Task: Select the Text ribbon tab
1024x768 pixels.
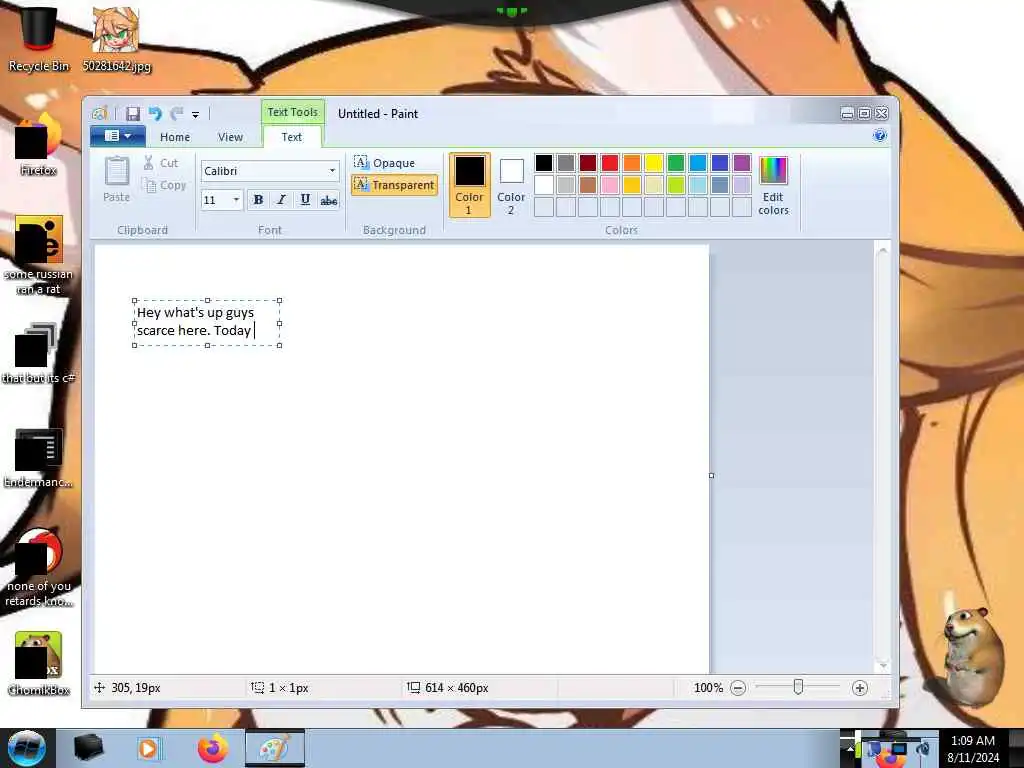Action: [x=292, y=137]
